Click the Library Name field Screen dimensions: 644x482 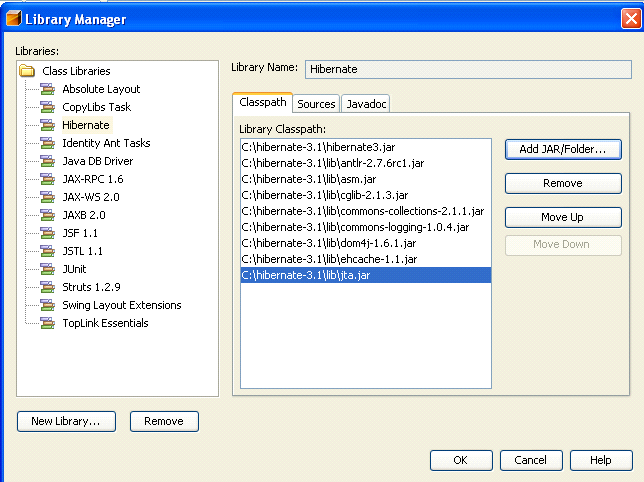coord(468,69)
